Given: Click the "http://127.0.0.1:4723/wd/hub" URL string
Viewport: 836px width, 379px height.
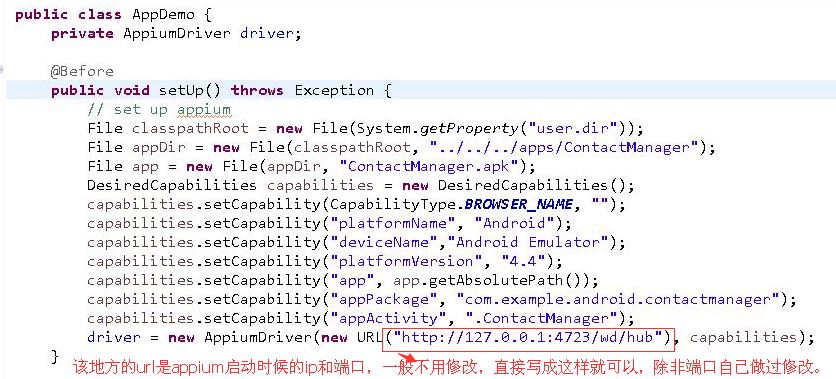Looking at the screenshot, I should coord(528,337).
